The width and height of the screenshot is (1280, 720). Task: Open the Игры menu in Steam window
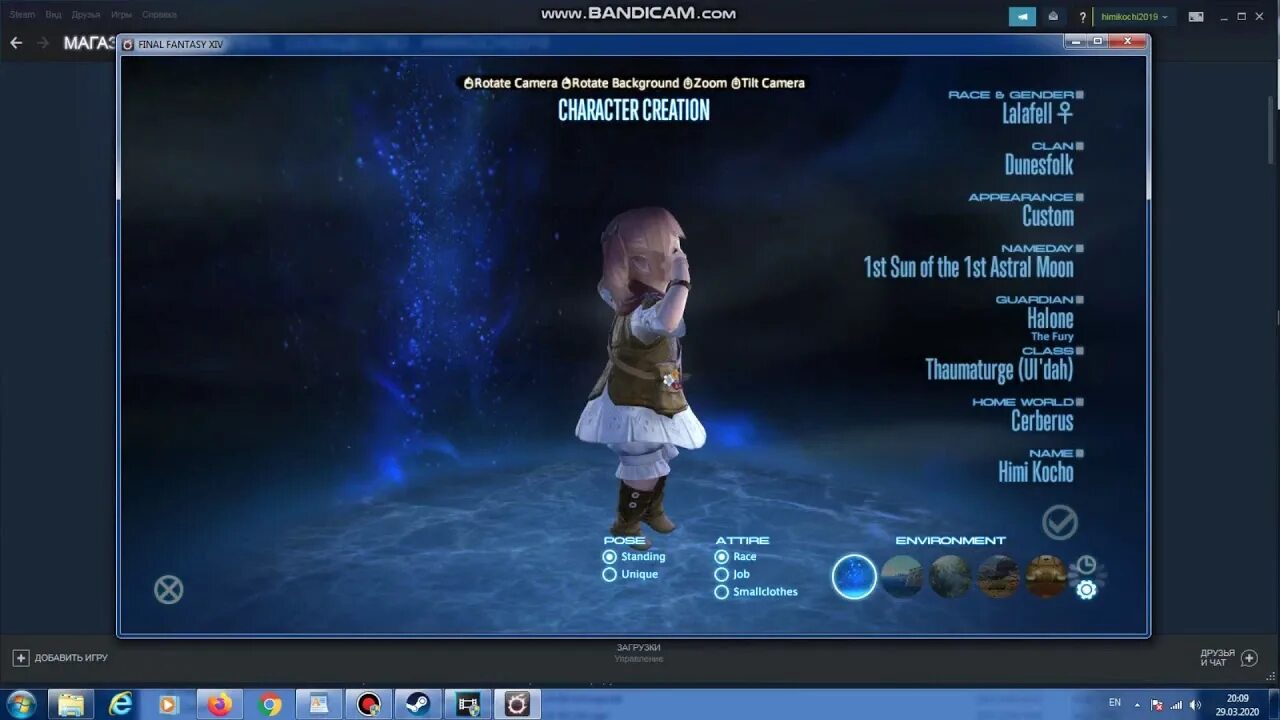coord(121,15)
